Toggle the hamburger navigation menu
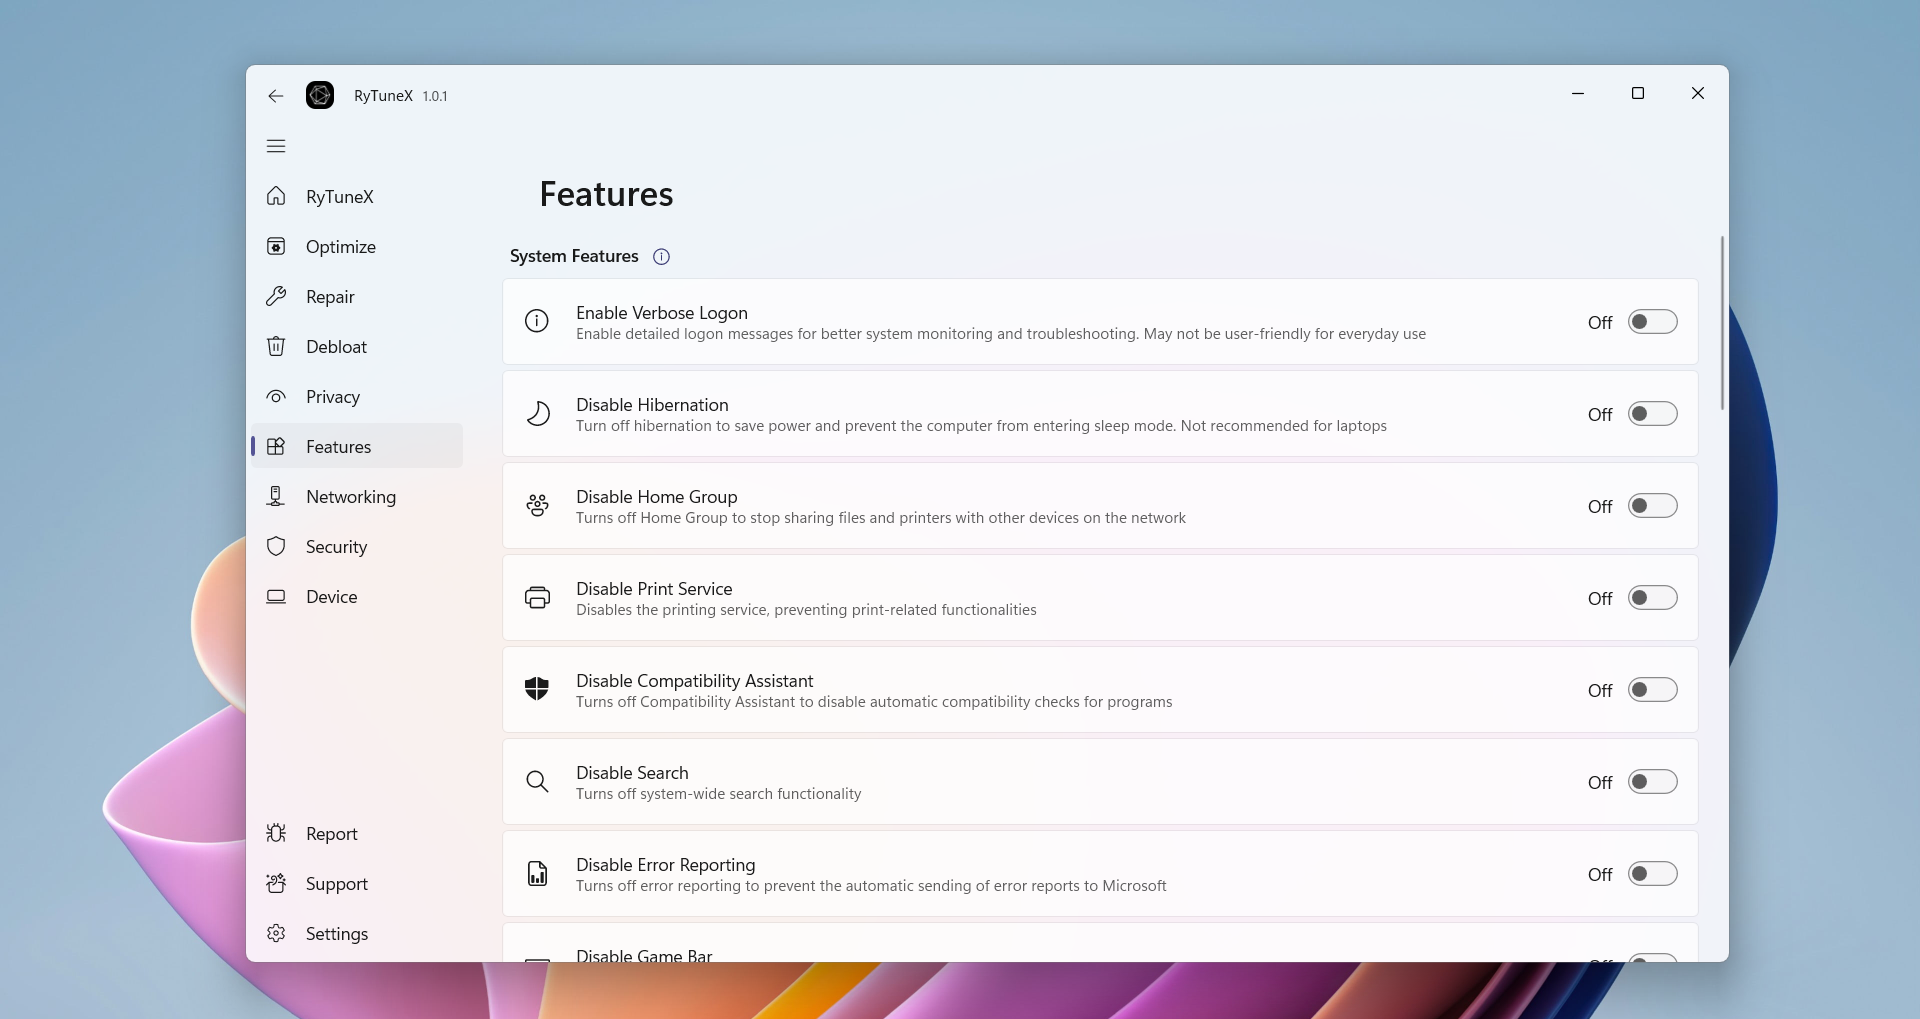This screenshot has width=1920, height=1019. [x=276, y=146]
